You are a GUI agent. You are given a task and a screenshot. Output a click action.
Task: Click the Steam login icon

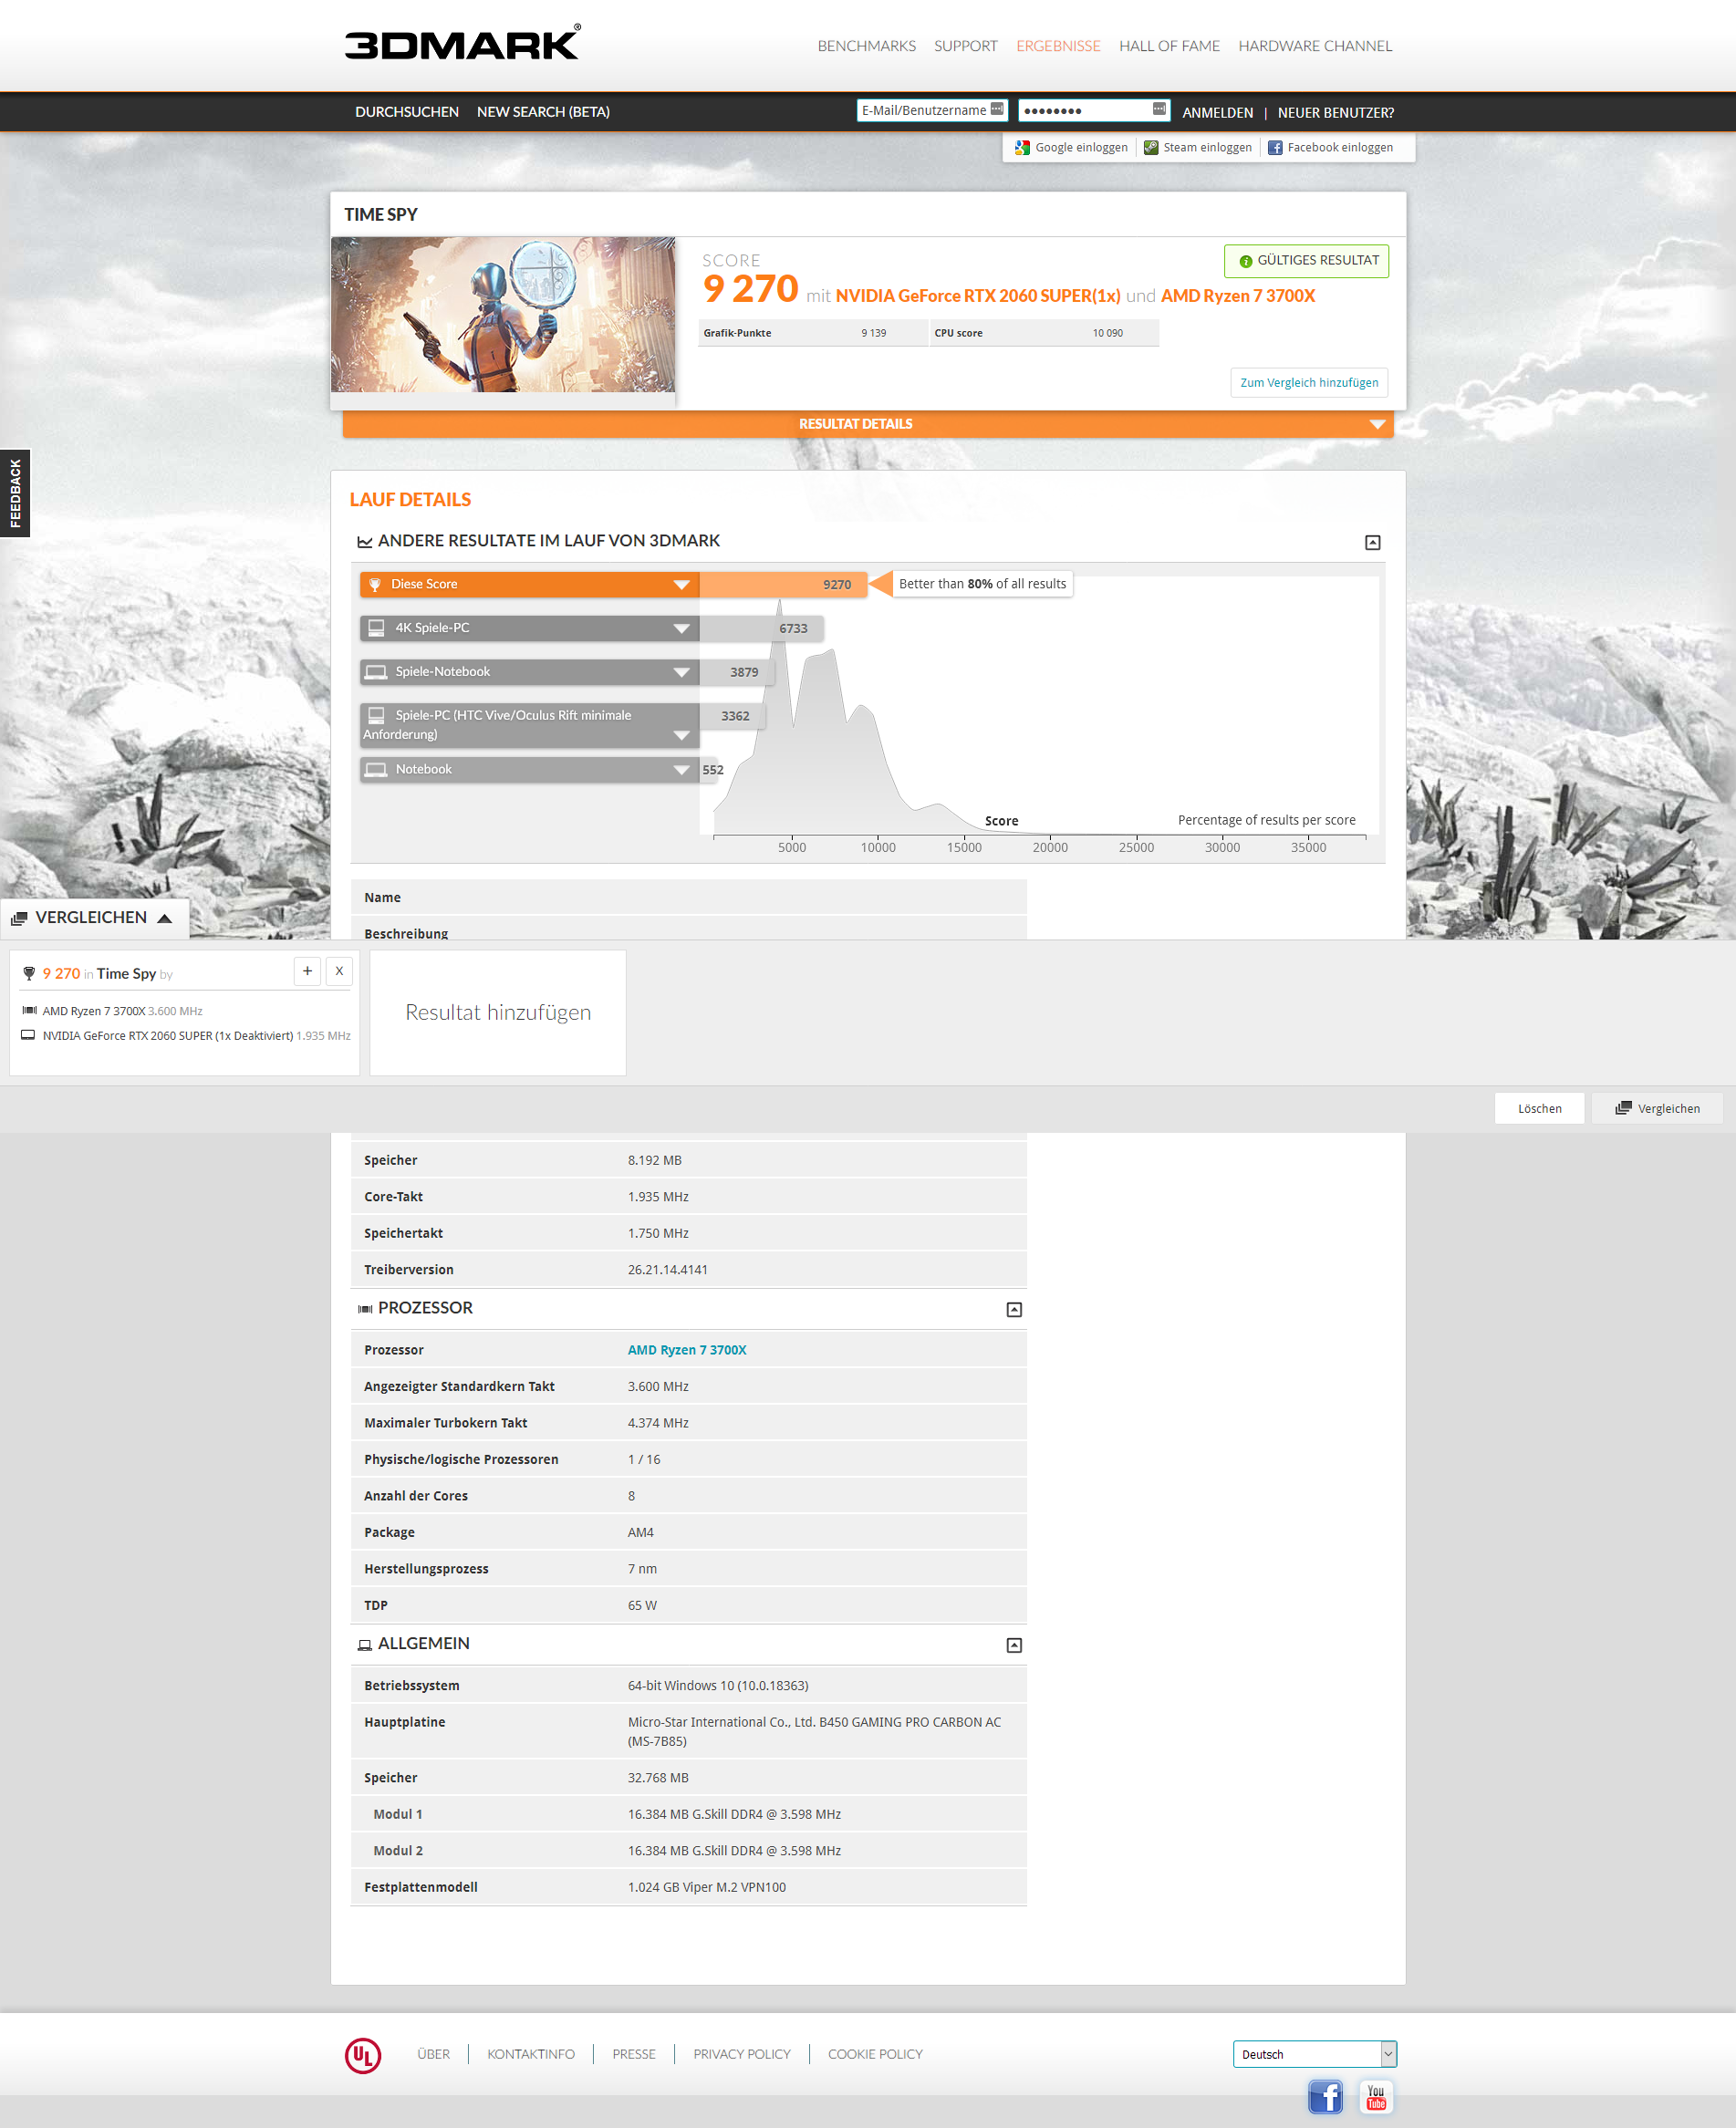click(1151, 147)
